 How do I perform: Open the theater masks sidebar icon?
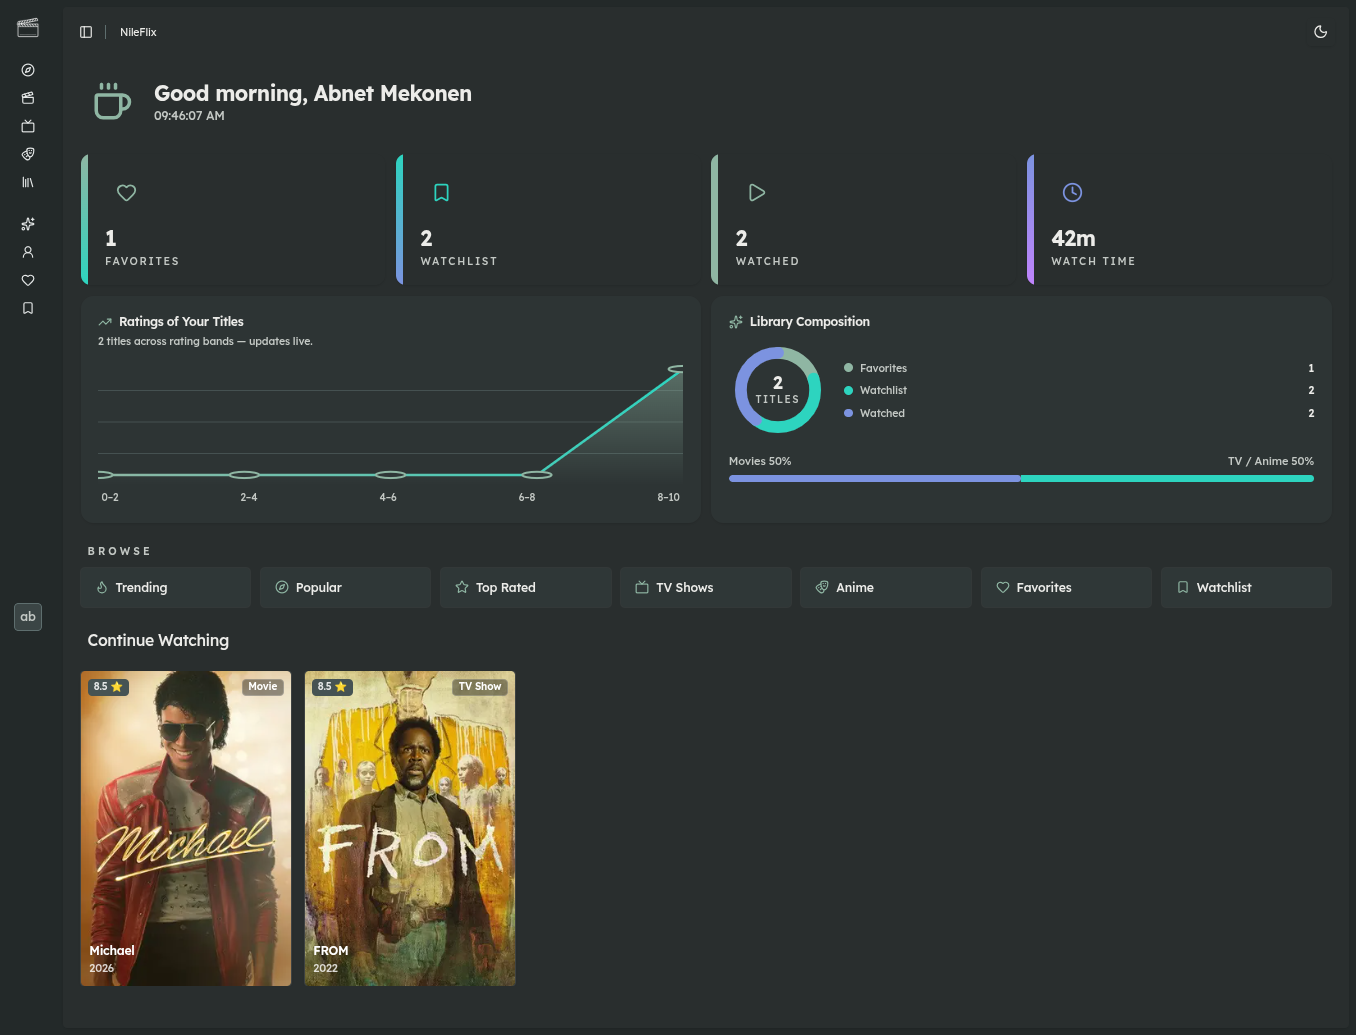pos(28,154)
